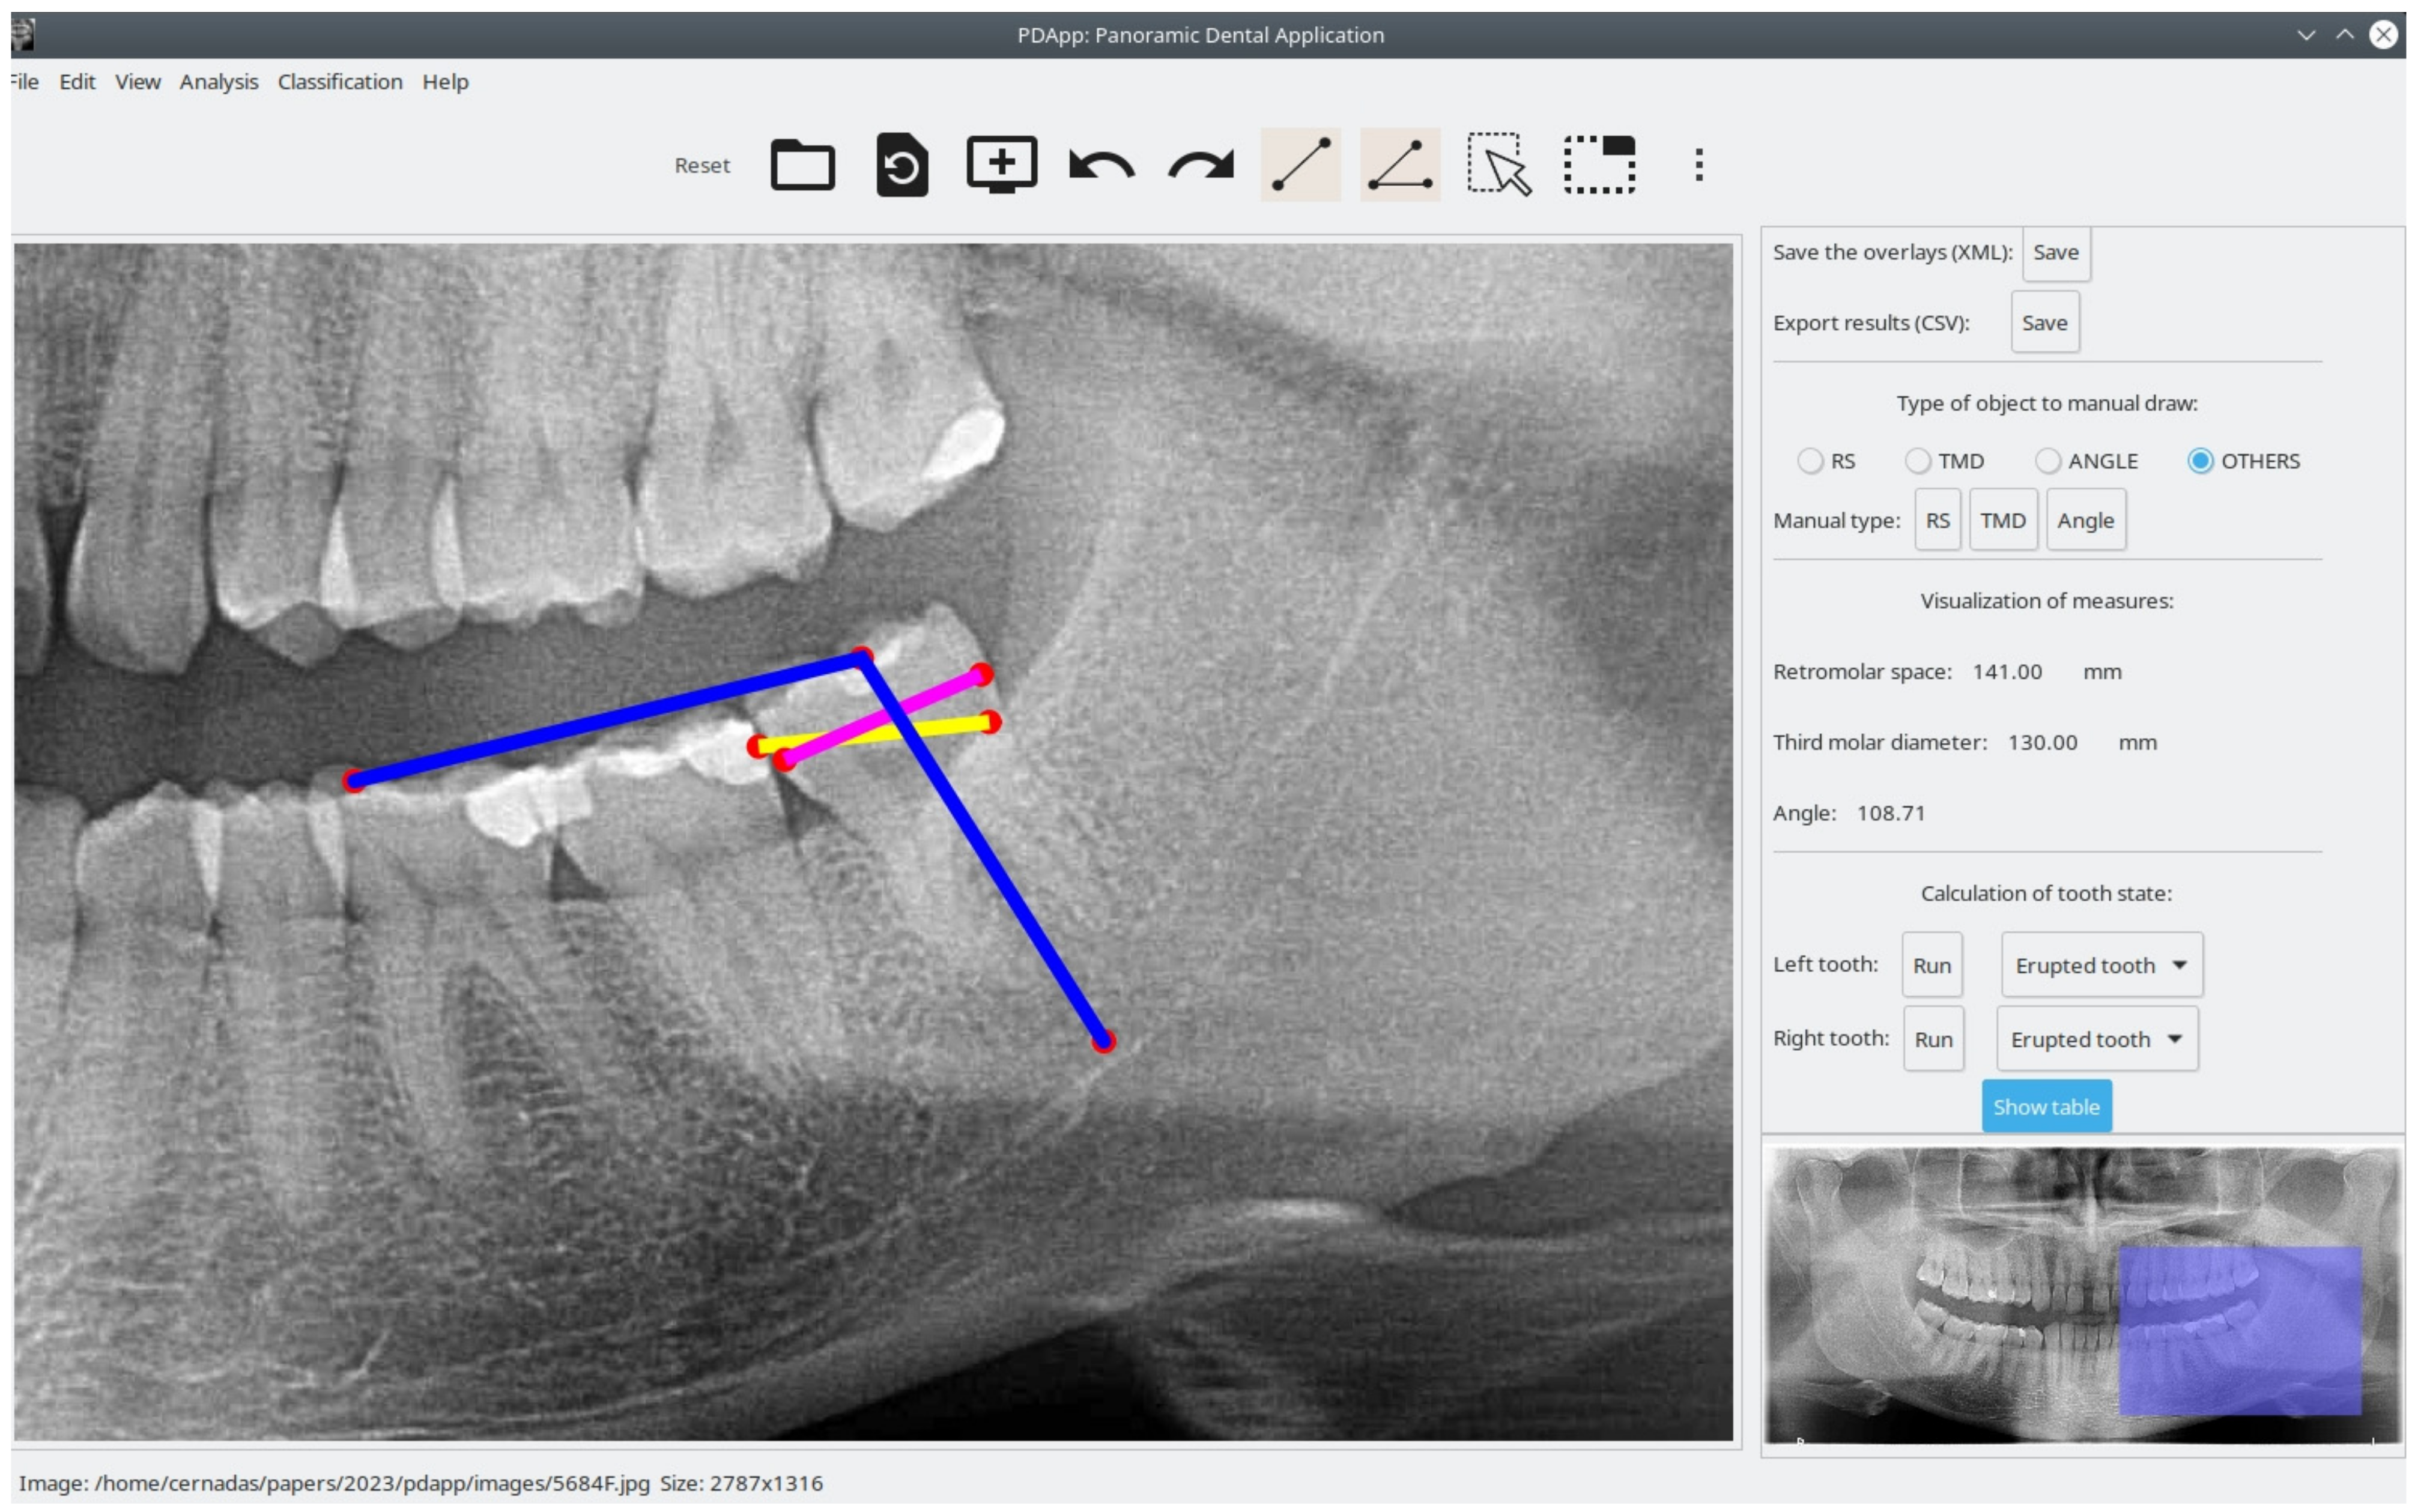The height and width of the screenshot is (1512, 2418).
Task: Open the Analysis menu
Action: 218,82
